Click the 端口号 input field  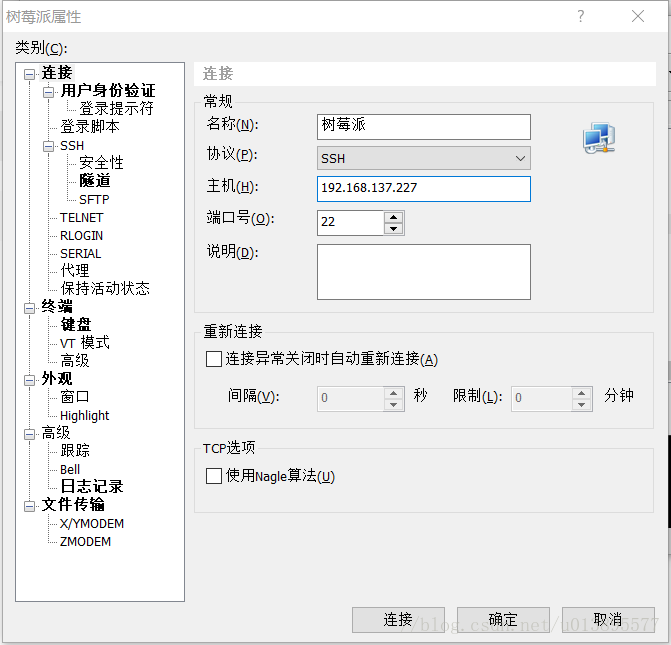[x=350, y=223]
